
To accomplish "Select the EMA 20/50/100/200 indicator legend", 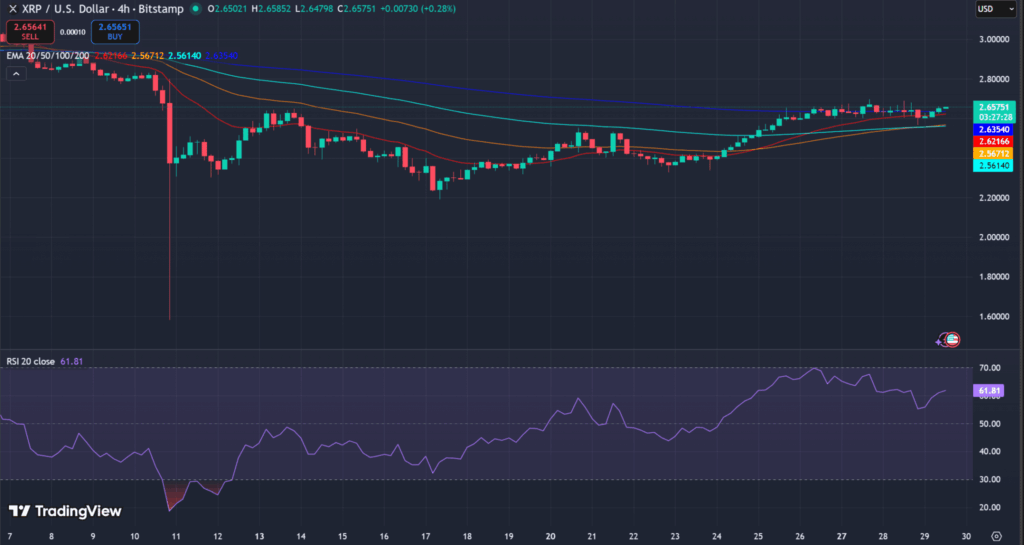I will point(47,56).
